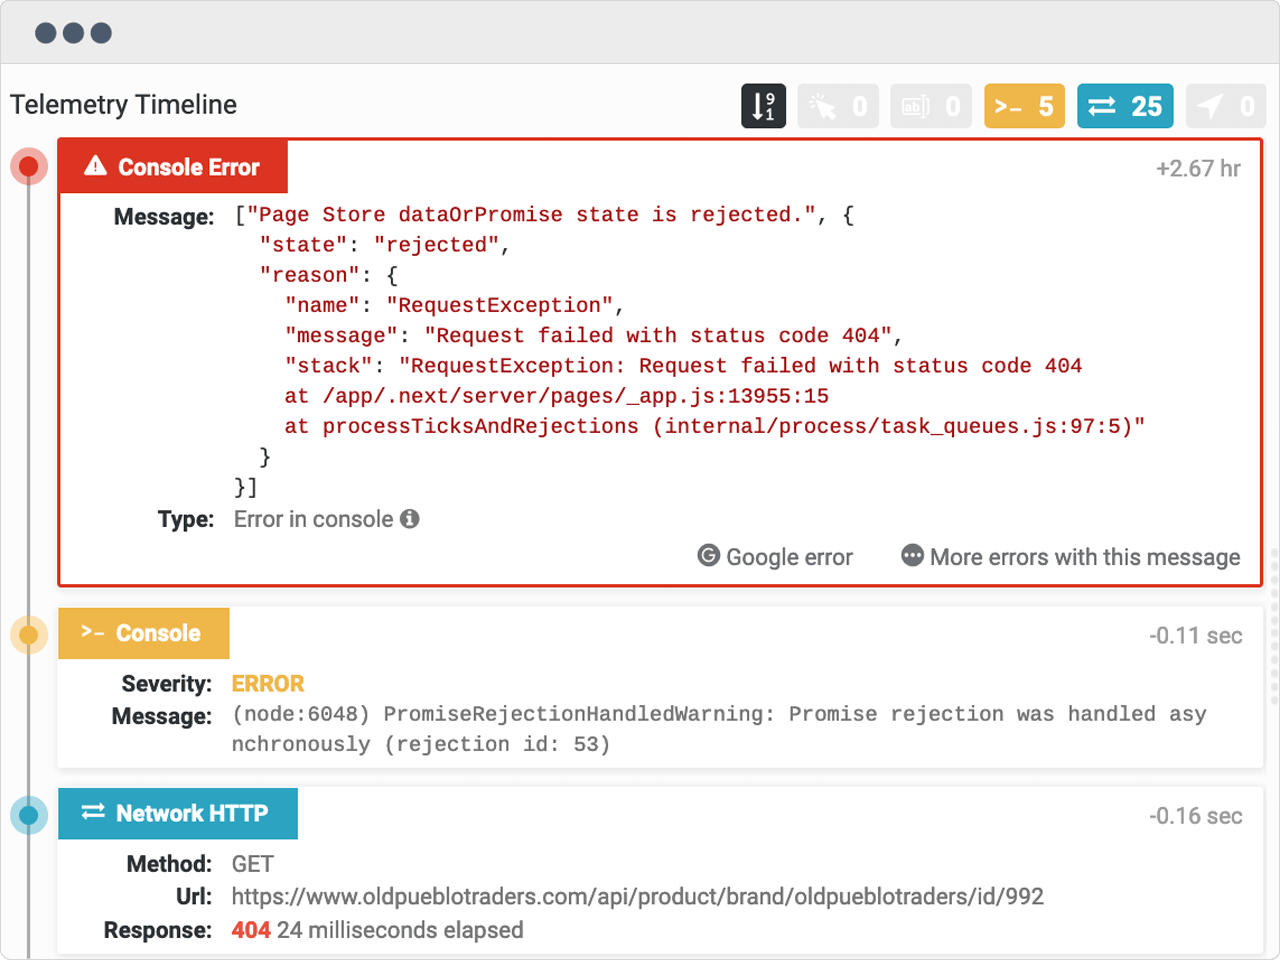Click the info icon next to Error in console

410,519
